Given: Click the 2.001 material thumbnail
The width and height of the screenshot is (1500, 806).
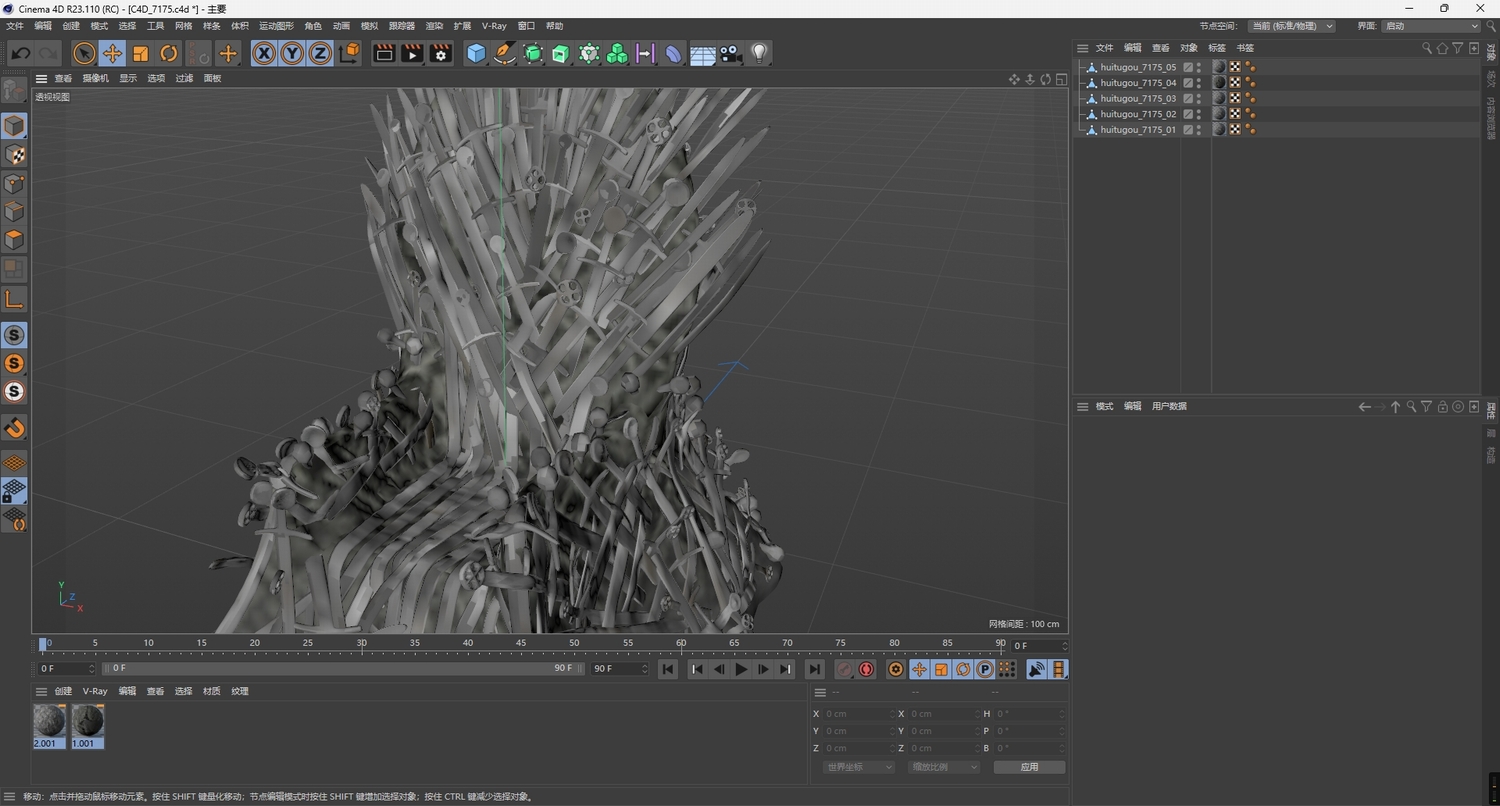Looking at the screenshot, I should (x=48, y=722).
